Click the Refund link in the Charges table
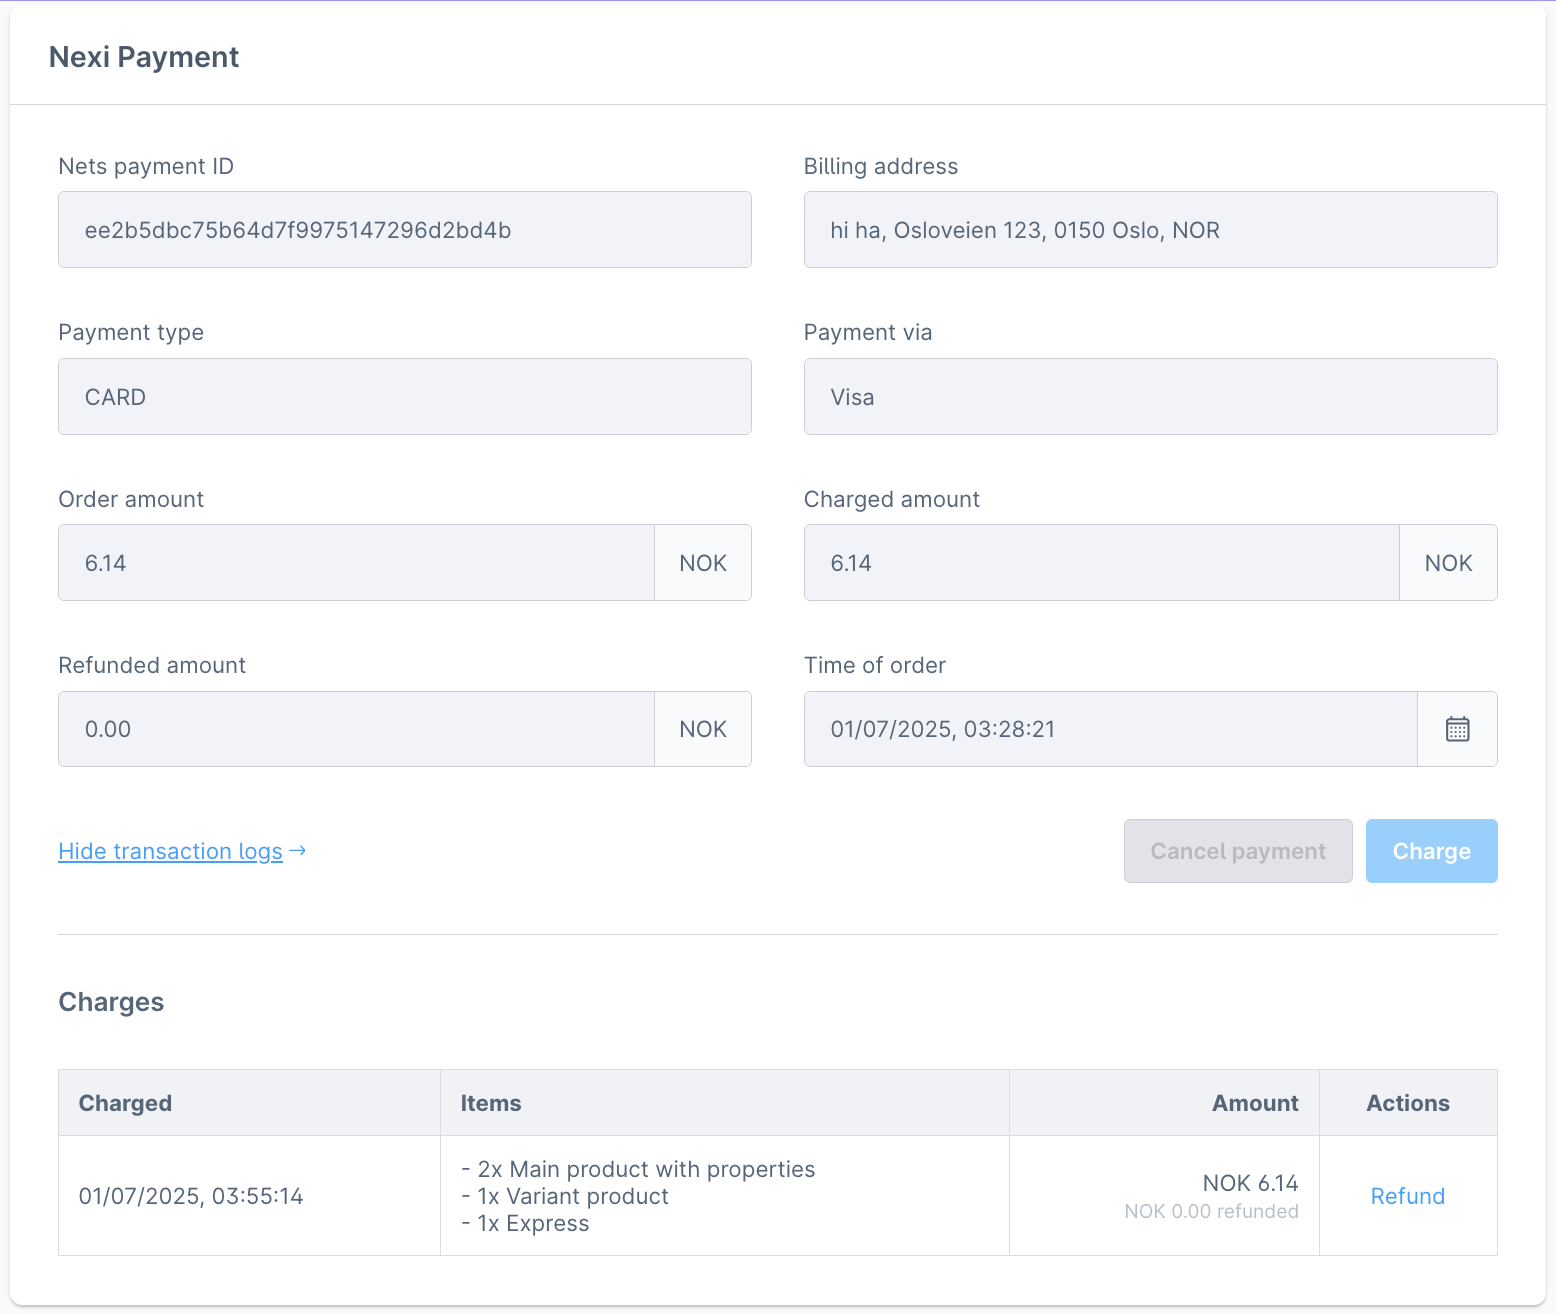This screenshot has height=1314, width=1556. (1407, 1195)
